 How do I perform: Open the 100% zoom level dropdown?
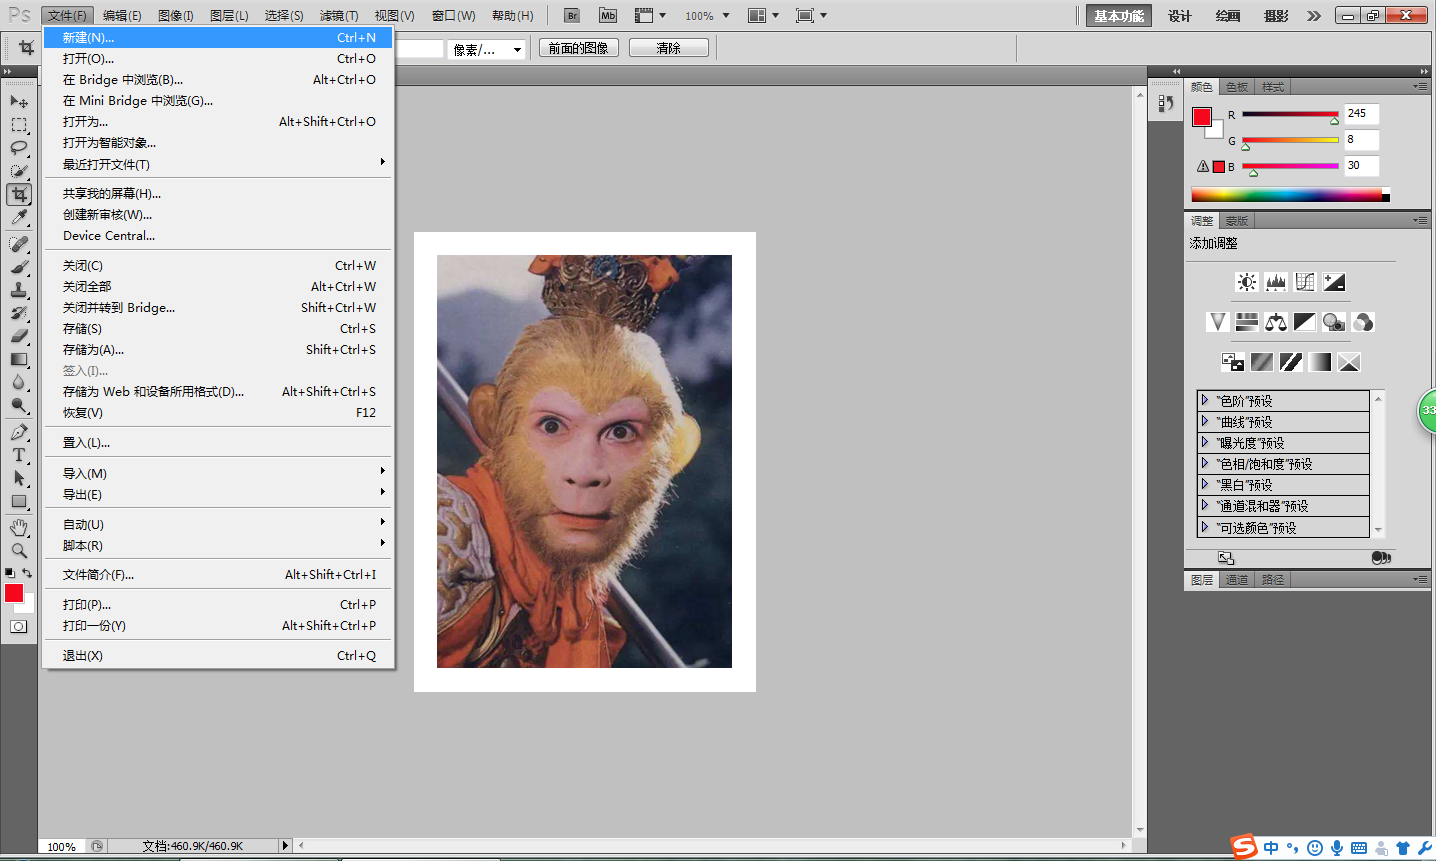tap(726, 16)
